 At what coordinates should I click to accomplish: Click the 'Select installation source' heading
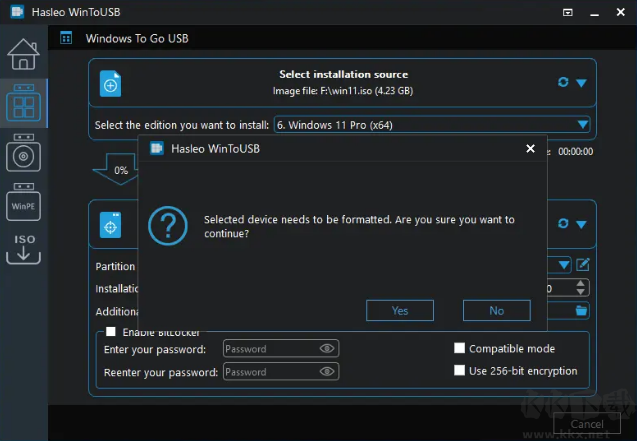tap(343, 74)
